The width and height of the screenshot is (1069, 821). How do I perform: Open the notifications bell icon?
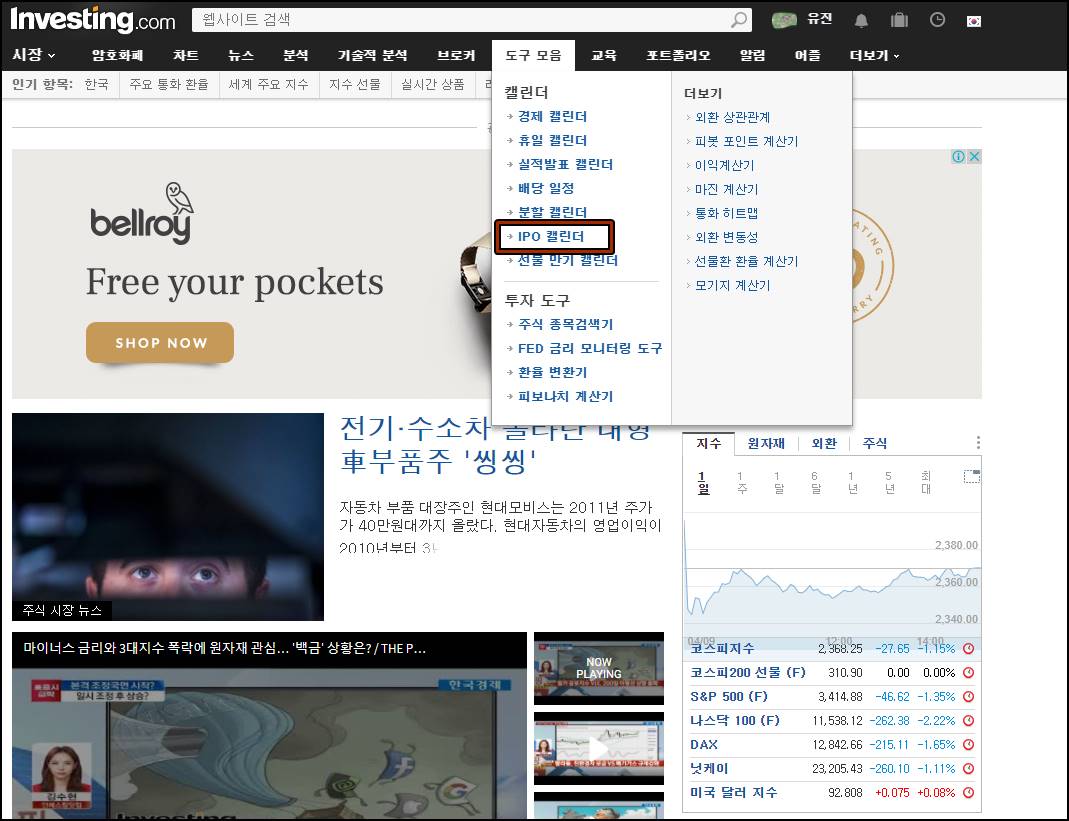click(862, 20)
